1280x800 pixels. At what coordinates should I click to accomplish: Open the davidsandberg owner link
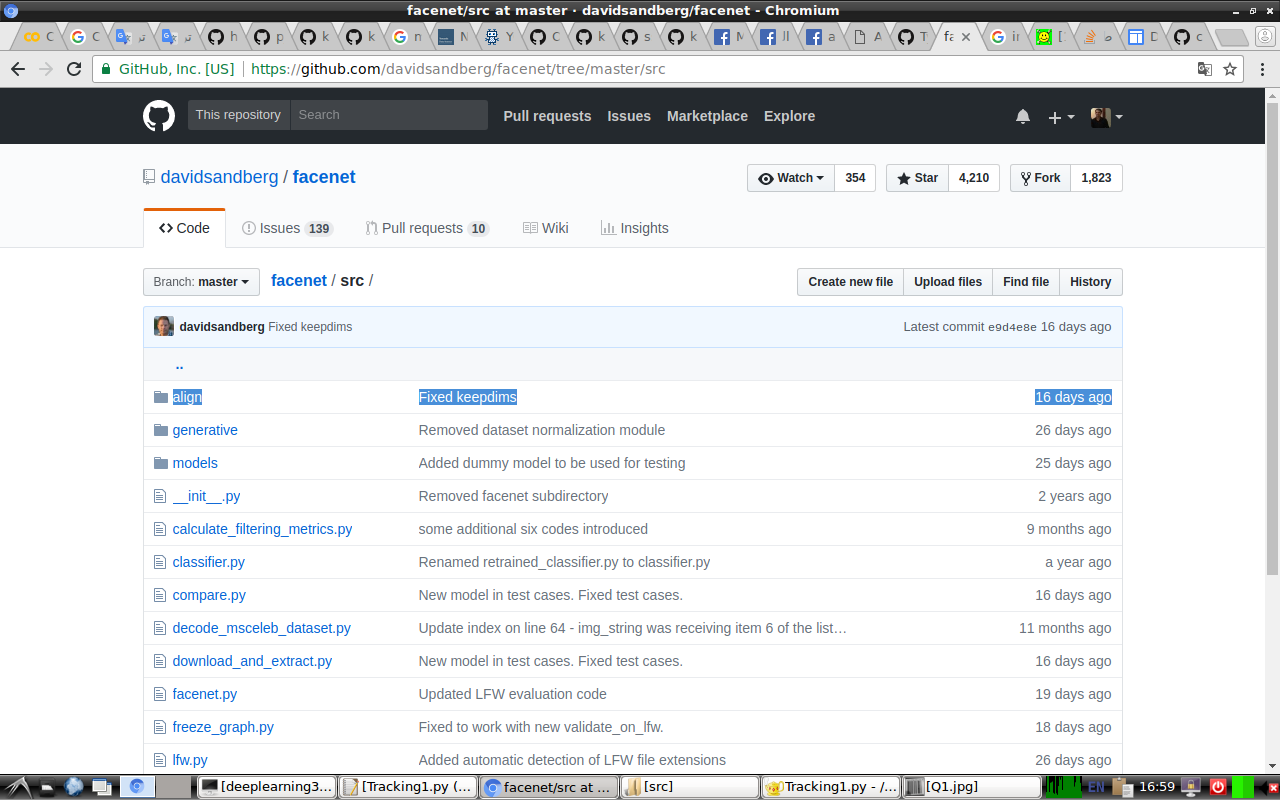[219, 177]
